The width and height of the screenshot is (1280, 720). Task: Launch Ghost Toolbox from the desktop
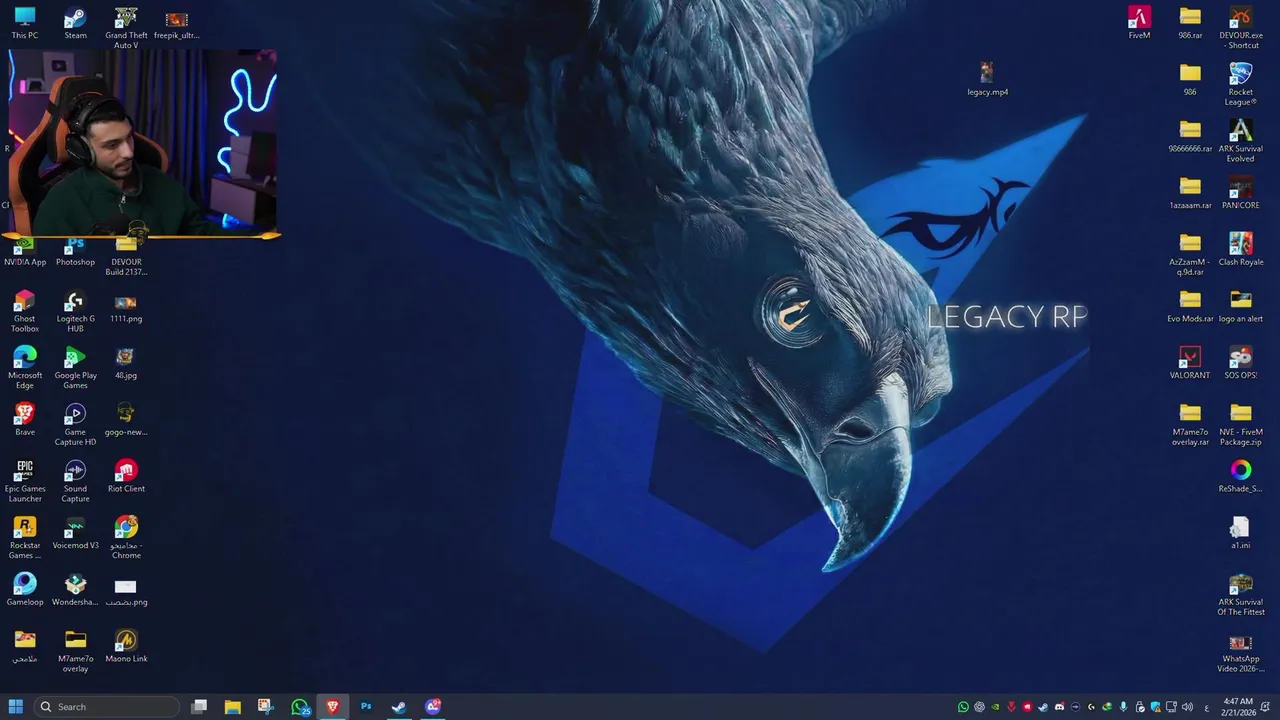coord(25,312)
